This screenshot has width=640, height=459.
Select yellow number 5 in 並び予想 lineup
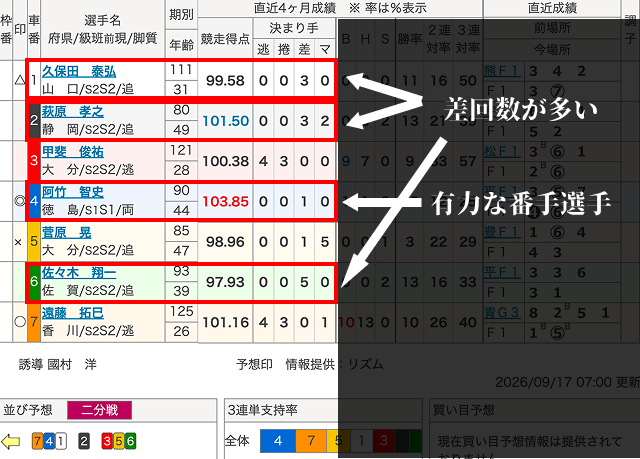coord(119,441)
